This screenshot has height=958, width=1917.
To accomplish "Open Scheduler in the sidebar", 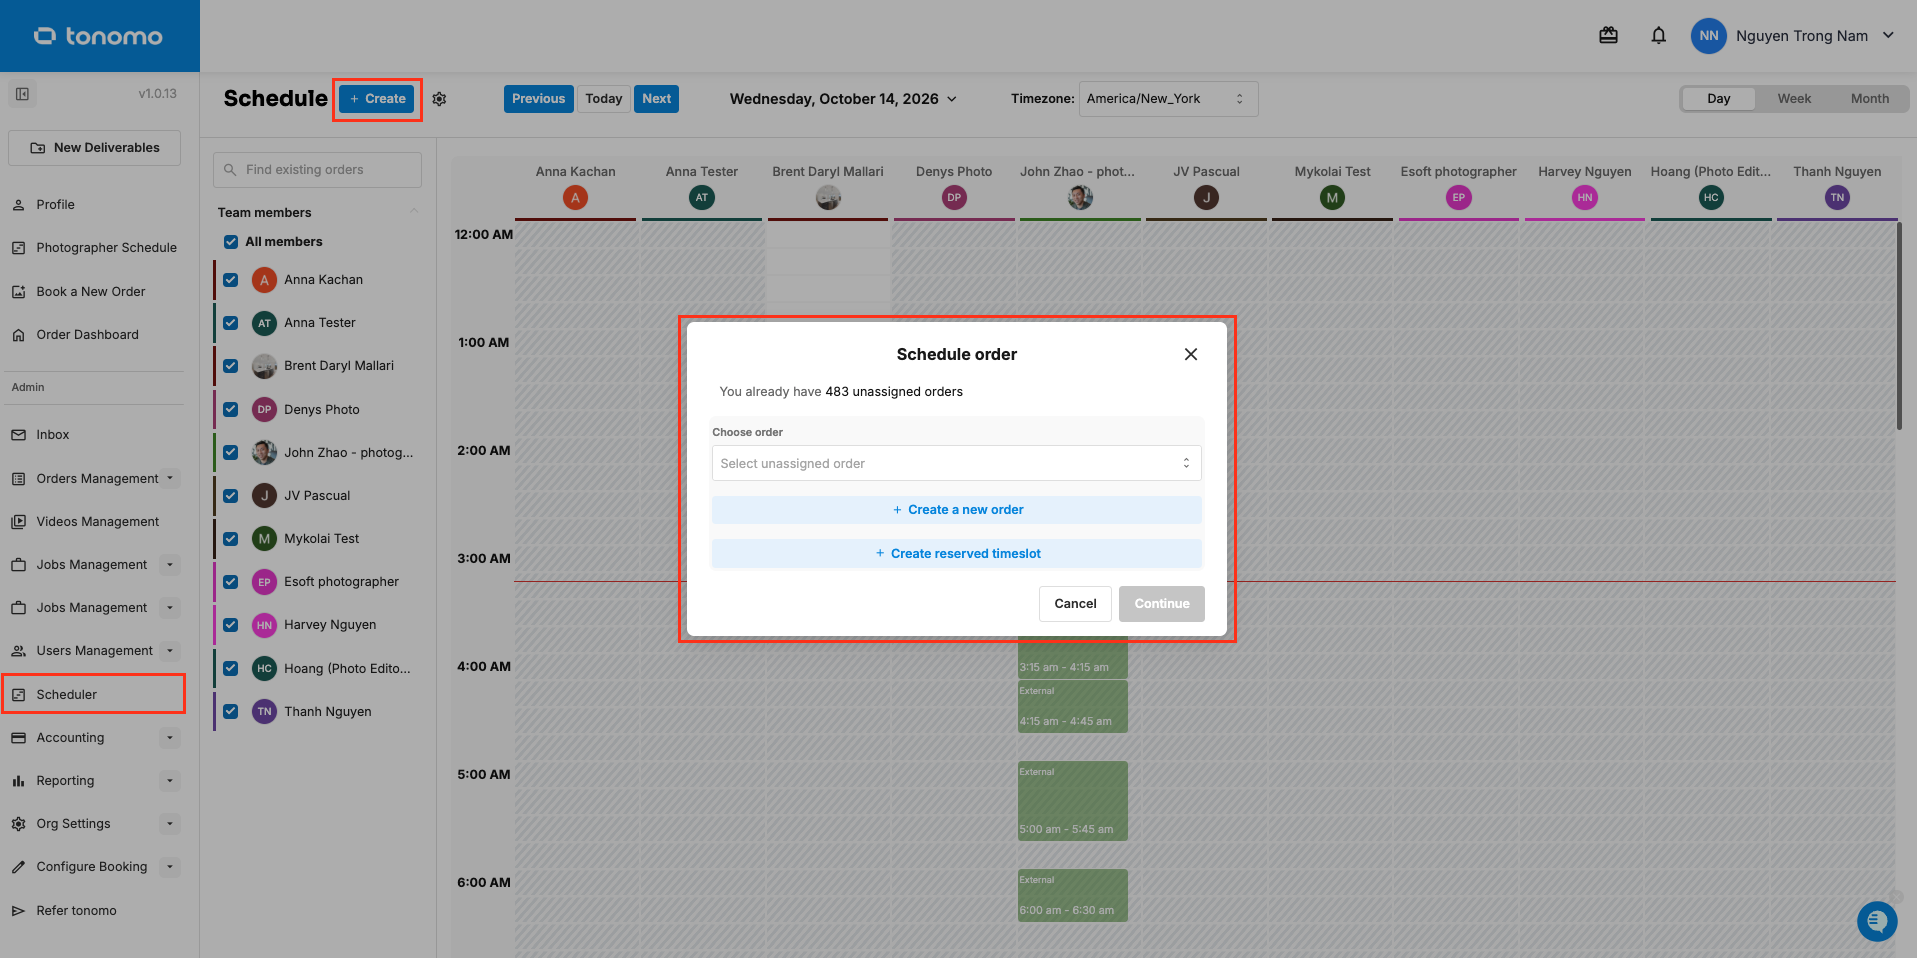I will pyautogui.click(x=94, y=694).
